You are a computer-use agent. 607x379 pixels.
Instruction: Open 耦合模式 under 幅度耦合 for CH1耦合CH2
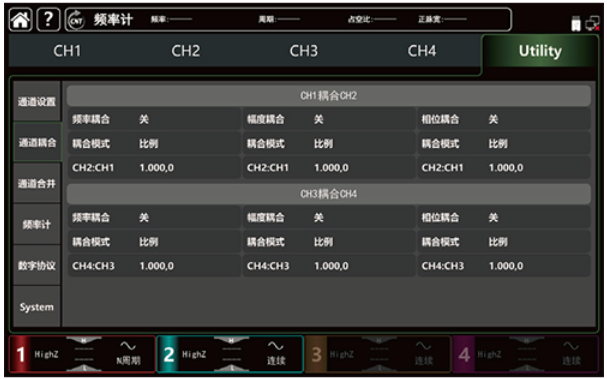329,144
